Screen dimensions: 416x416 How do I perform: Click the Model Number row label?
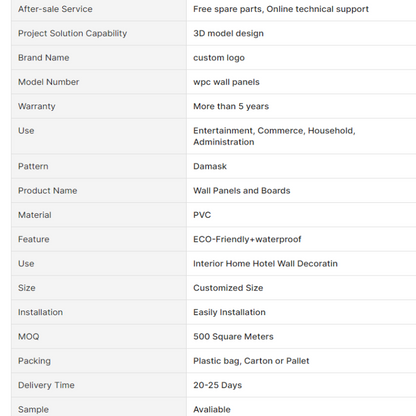49,82
